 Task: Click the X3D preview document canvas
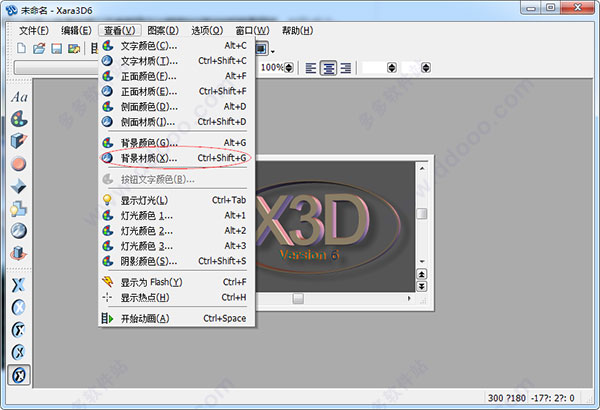[x=335, y=226]
